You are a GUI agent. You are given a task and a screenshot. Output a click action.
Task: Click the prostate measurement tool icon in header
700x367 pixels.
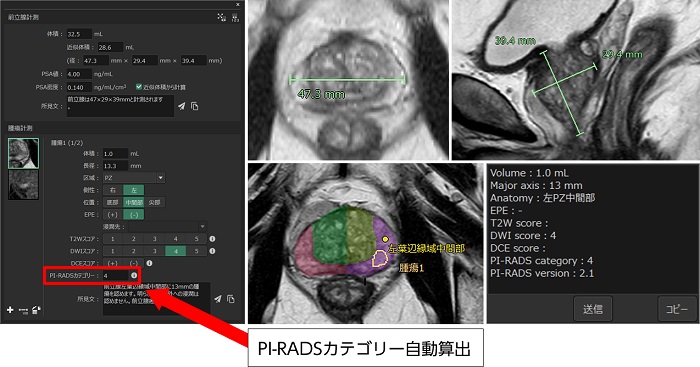221,17
